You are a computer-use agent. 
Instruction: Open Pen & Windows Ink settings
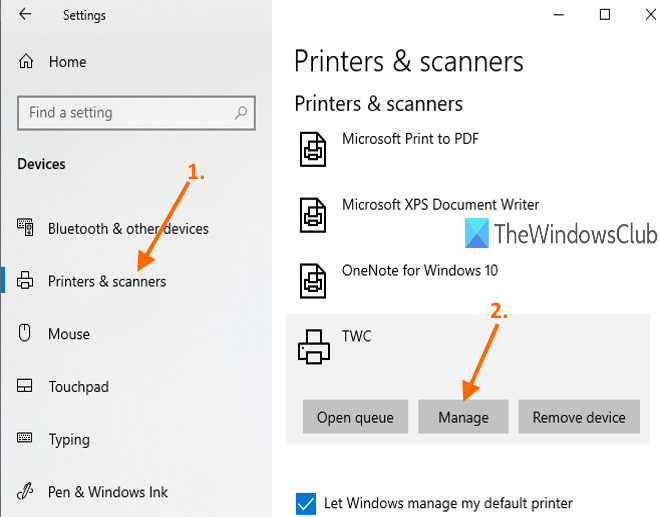(108, 492)
